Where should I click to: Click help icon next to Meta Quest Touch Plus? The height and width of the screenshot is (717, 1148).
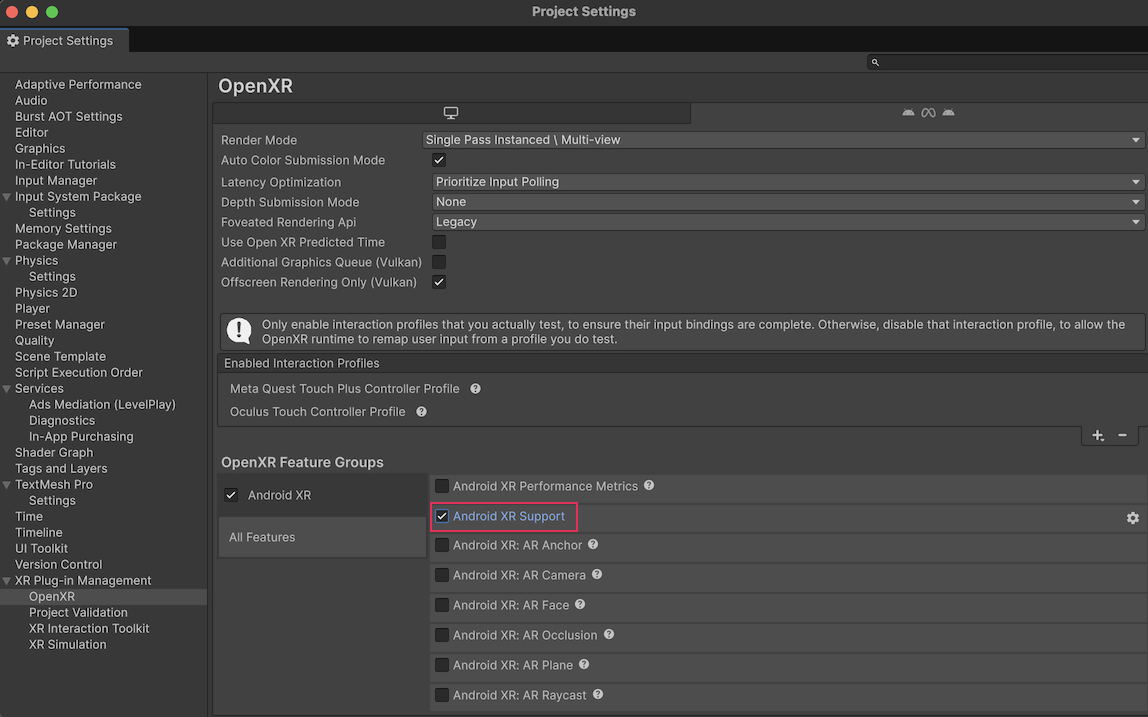(x=475, y=389)
